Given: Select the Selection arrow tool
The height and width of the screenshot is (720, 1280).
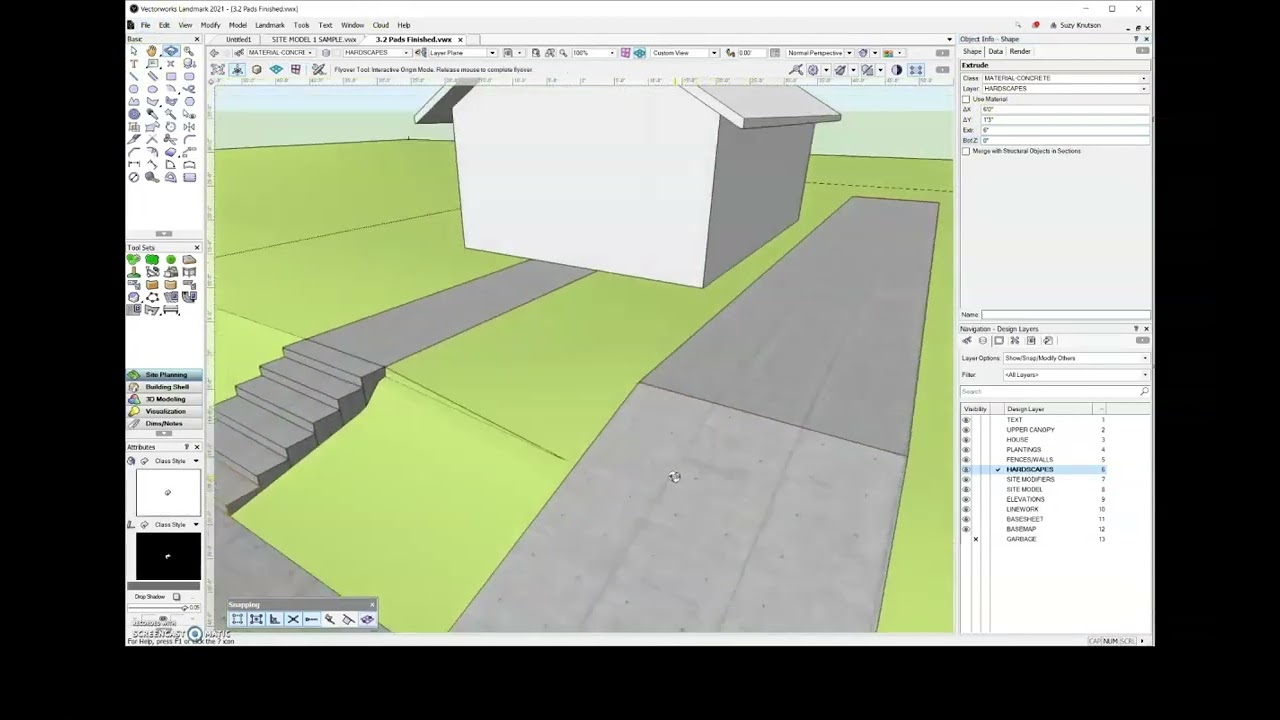Looking at the screenshot, I should (x=134, y=51).
